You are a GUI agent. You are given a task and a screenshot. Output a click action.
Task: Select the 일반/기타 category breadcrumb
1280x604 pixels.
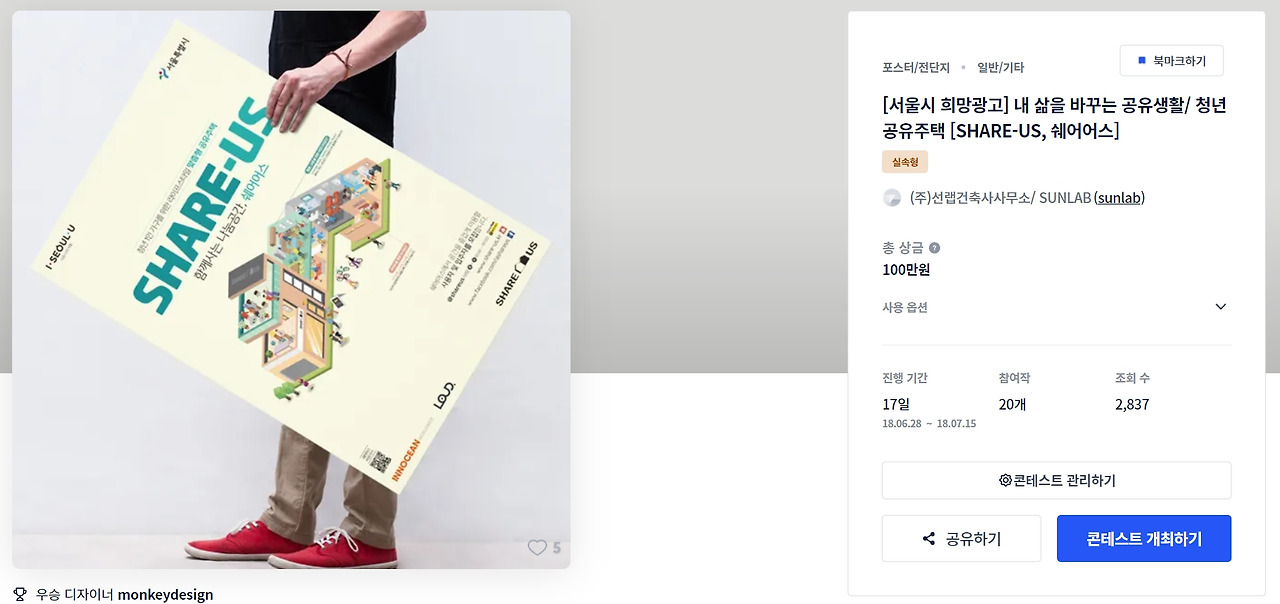(1000, 67)
